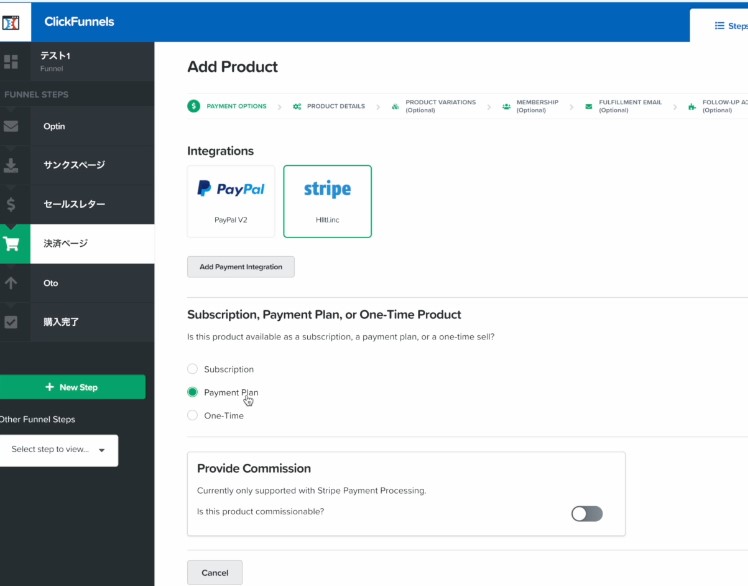Click the dollar icon beside セールスレター
748x586 pixels.
tap(10, 204)
